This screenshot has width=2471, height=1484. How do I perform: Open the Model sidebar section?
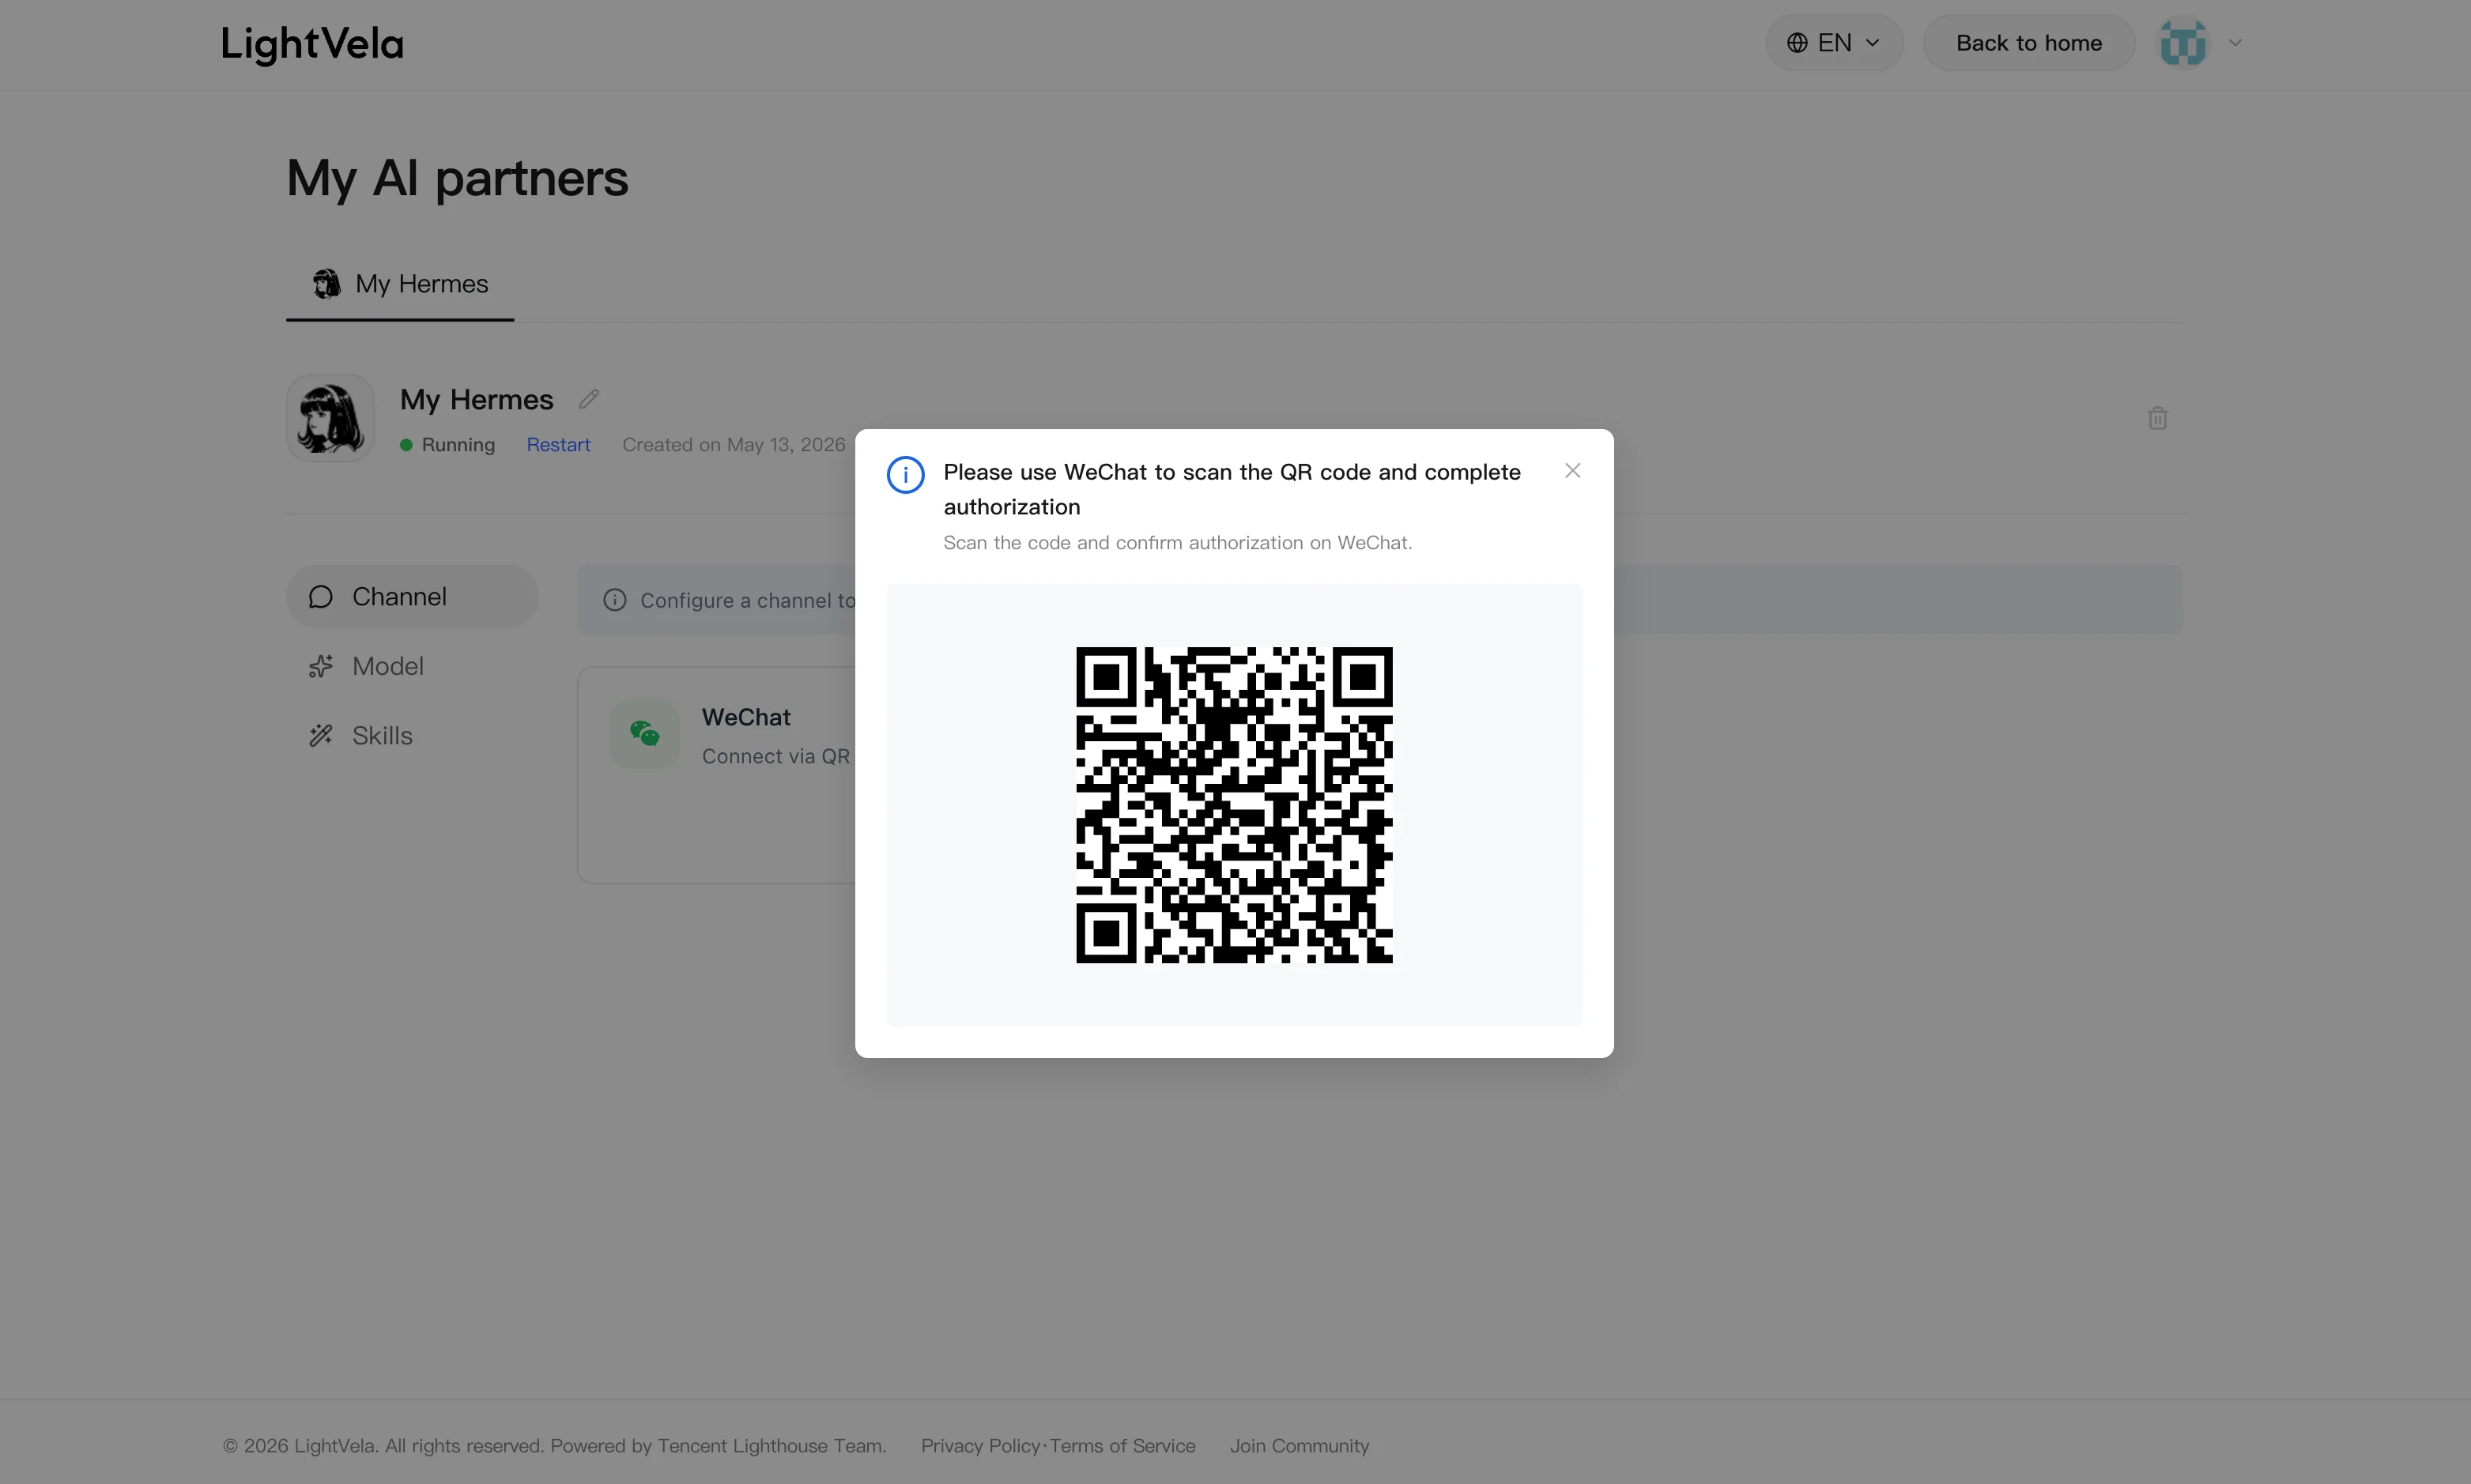pos(412,666)
